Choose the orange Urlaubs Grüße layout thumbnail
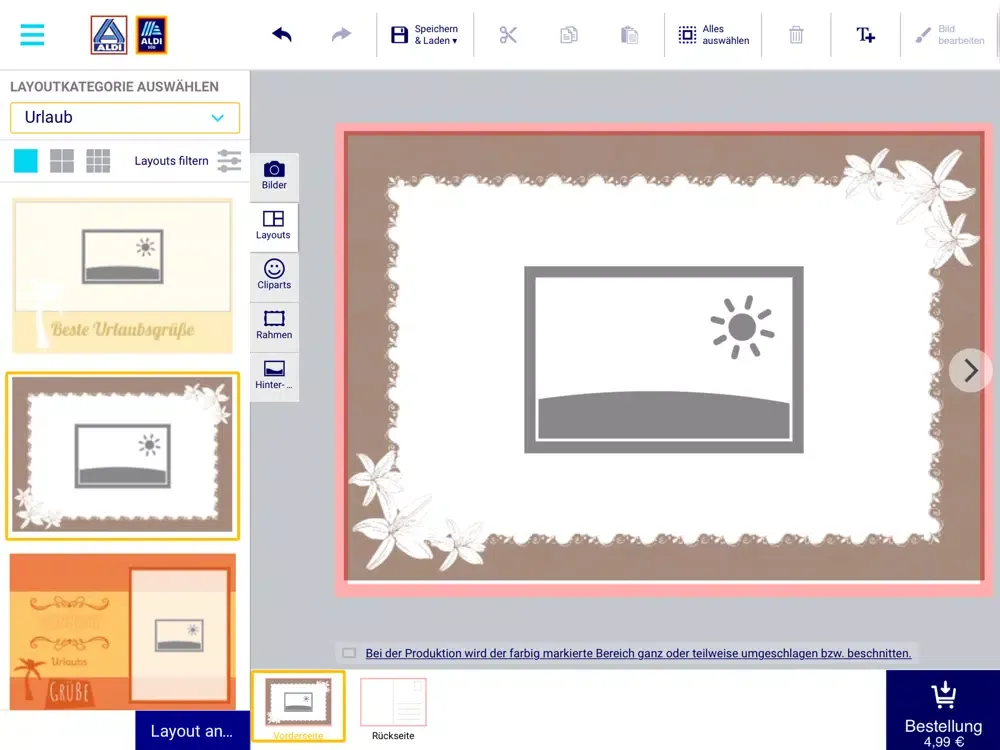1000x750 pixels. 122,631
